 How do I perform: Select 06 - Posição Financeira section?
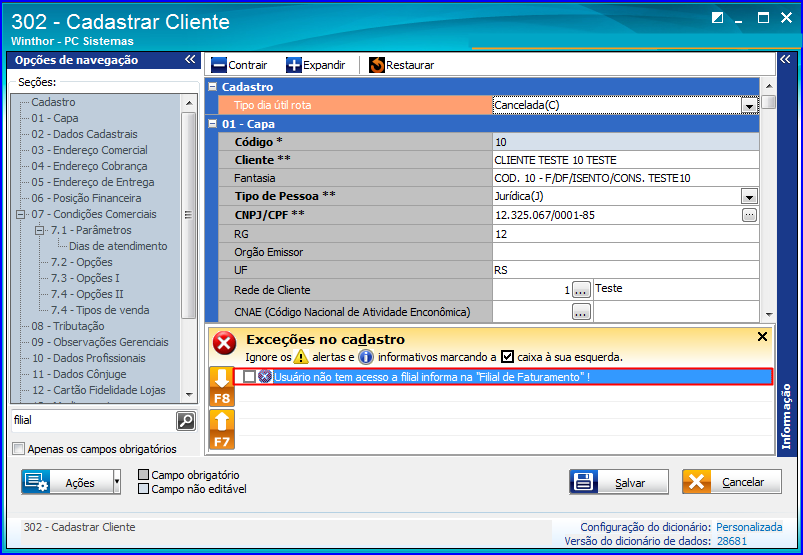pos(87,198)
